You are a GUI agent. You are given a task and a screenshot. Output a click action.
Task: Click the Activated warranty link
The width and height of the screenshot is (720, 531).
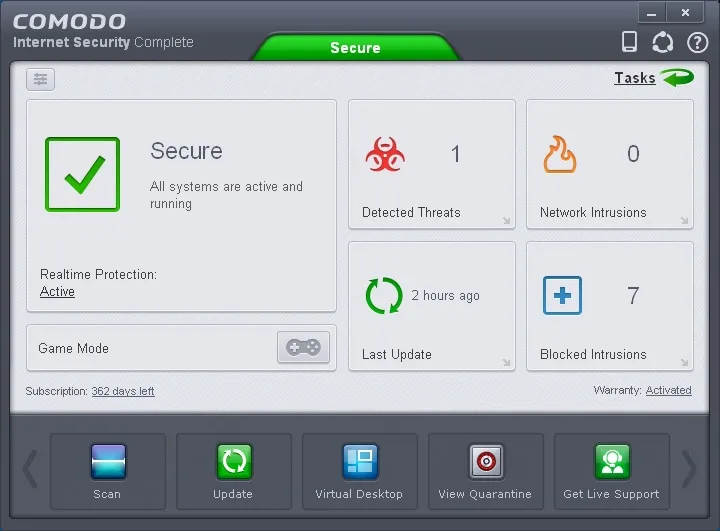(x=669, y=390)
